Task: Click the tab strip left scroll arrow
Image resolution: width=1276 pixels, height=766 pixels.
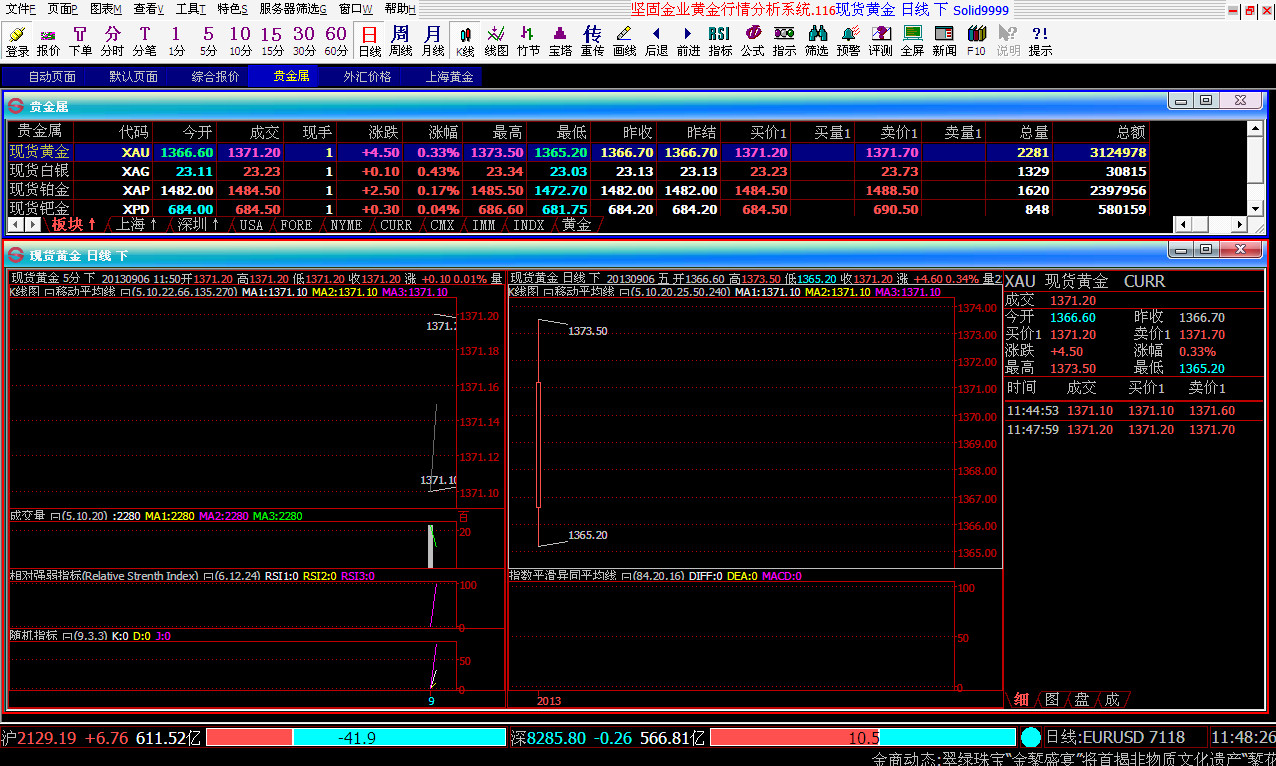Action: pyautogui.click(x=15, y=225)
